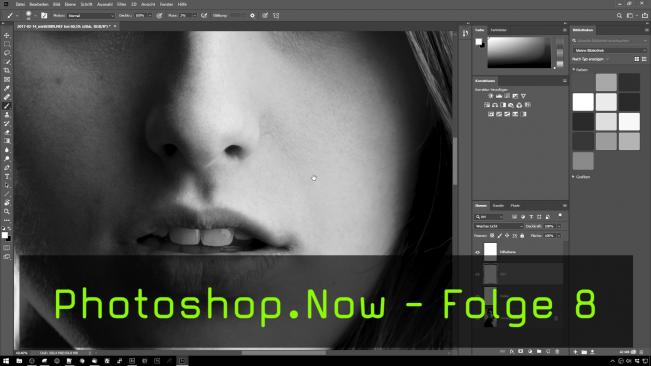Select the Eraser tool

click(x=7, y=132)
